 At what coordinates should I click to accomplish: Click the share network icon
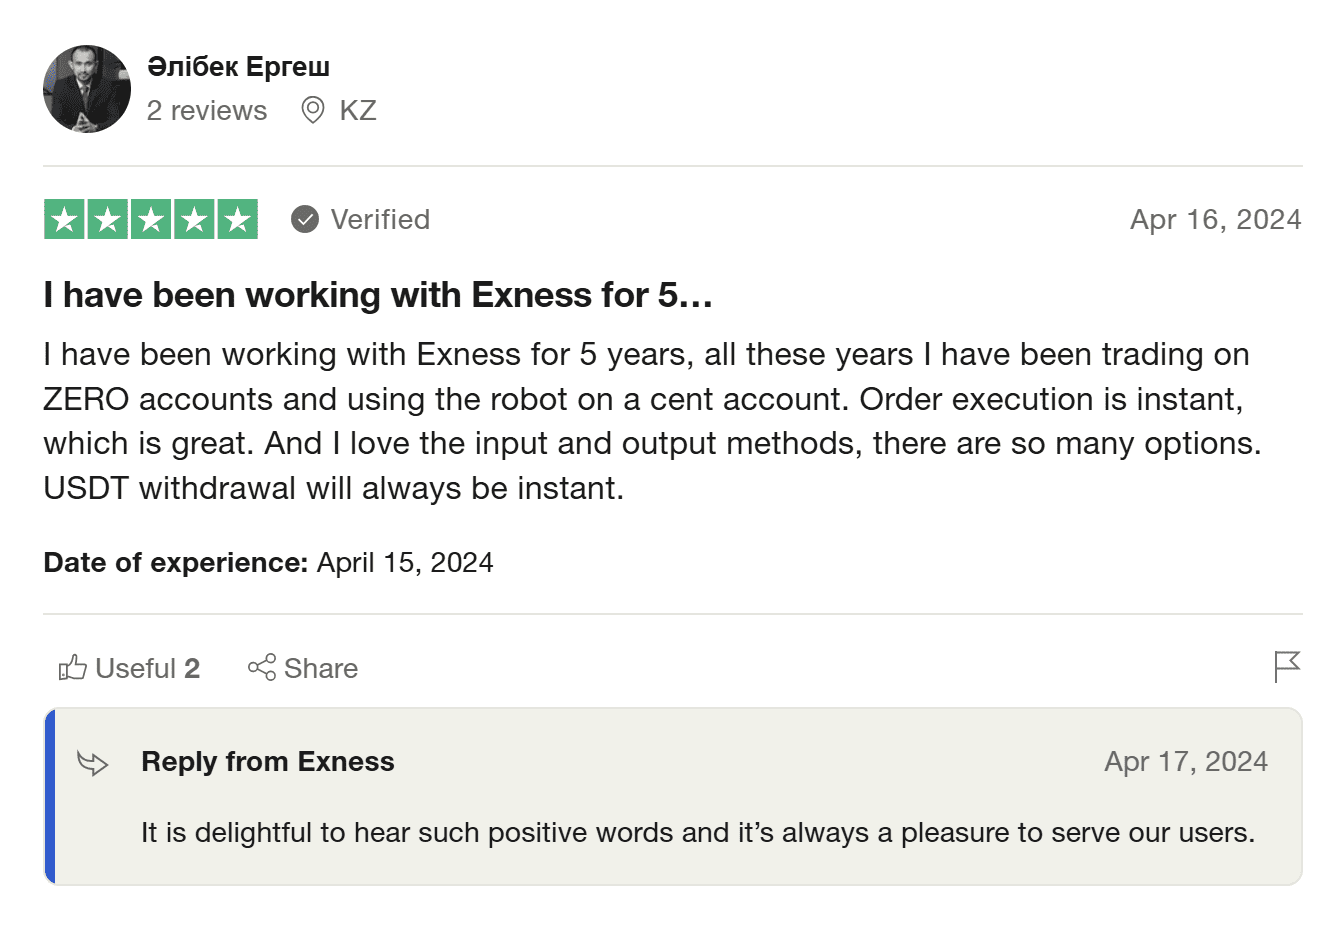click(x=262, y=668)
